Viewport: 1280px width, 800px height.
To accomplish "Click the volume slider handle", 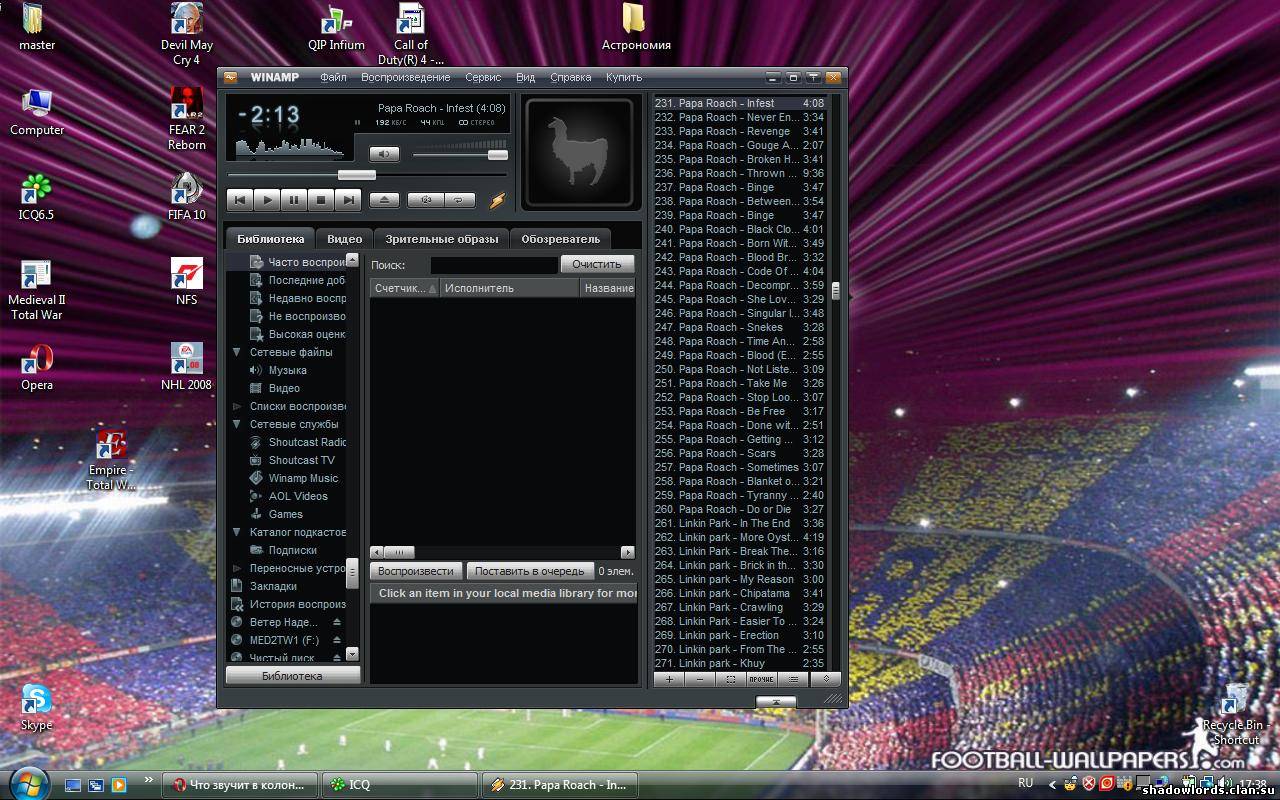I will tap(497, 154).
